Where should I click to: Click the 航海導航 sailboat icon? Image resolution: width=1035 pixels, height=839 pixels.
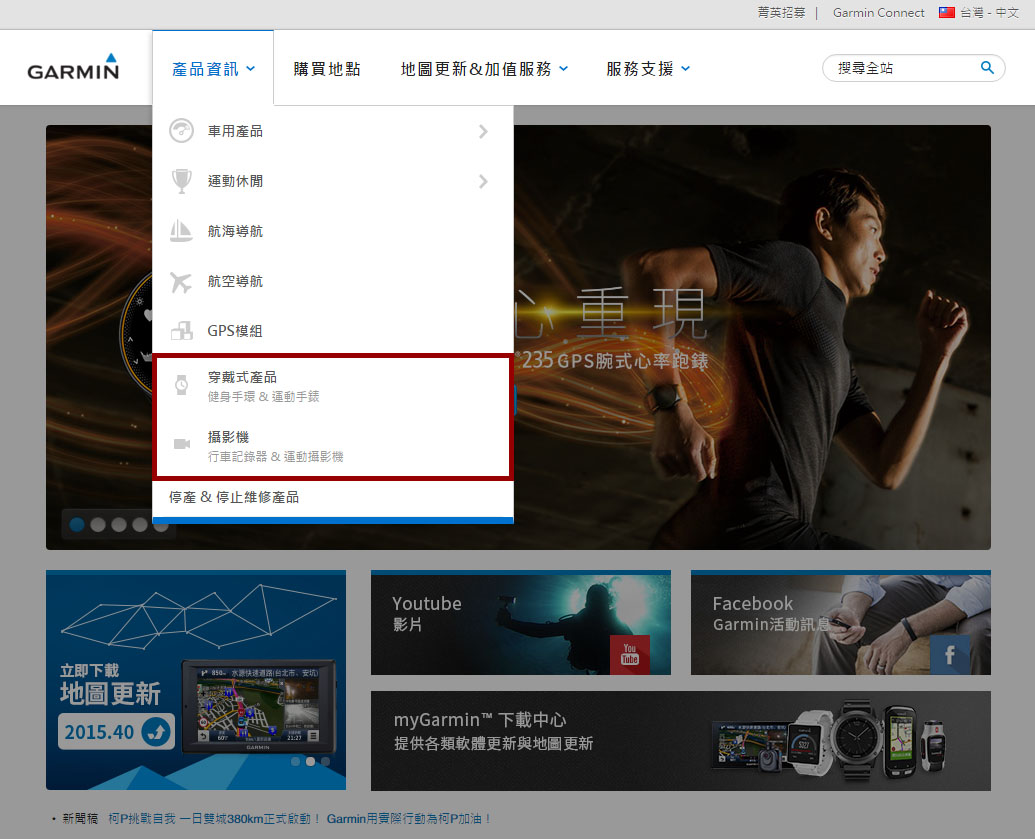click(181, 231)
